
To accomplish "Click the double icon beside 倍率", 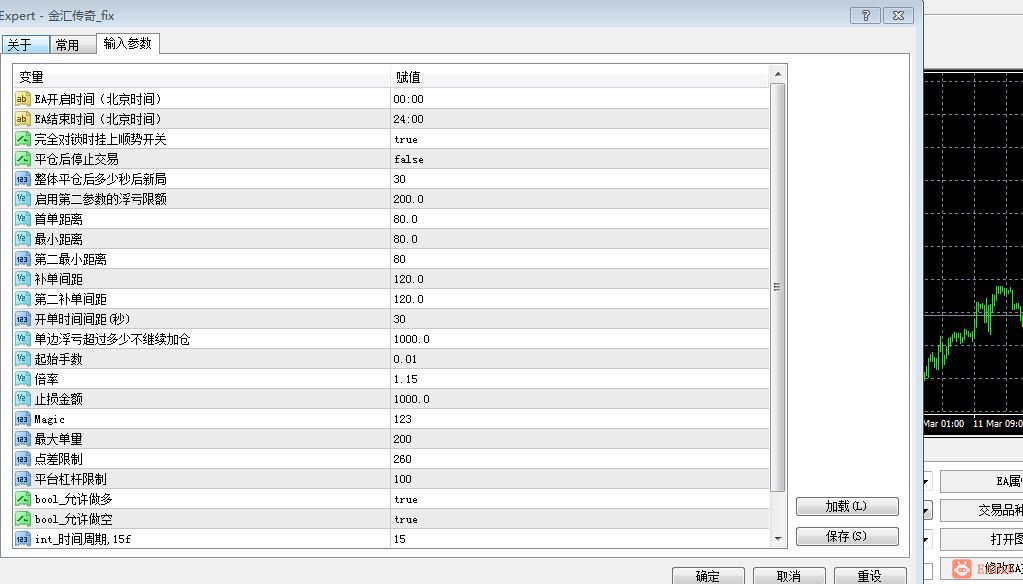I will [x=22, y=379].
